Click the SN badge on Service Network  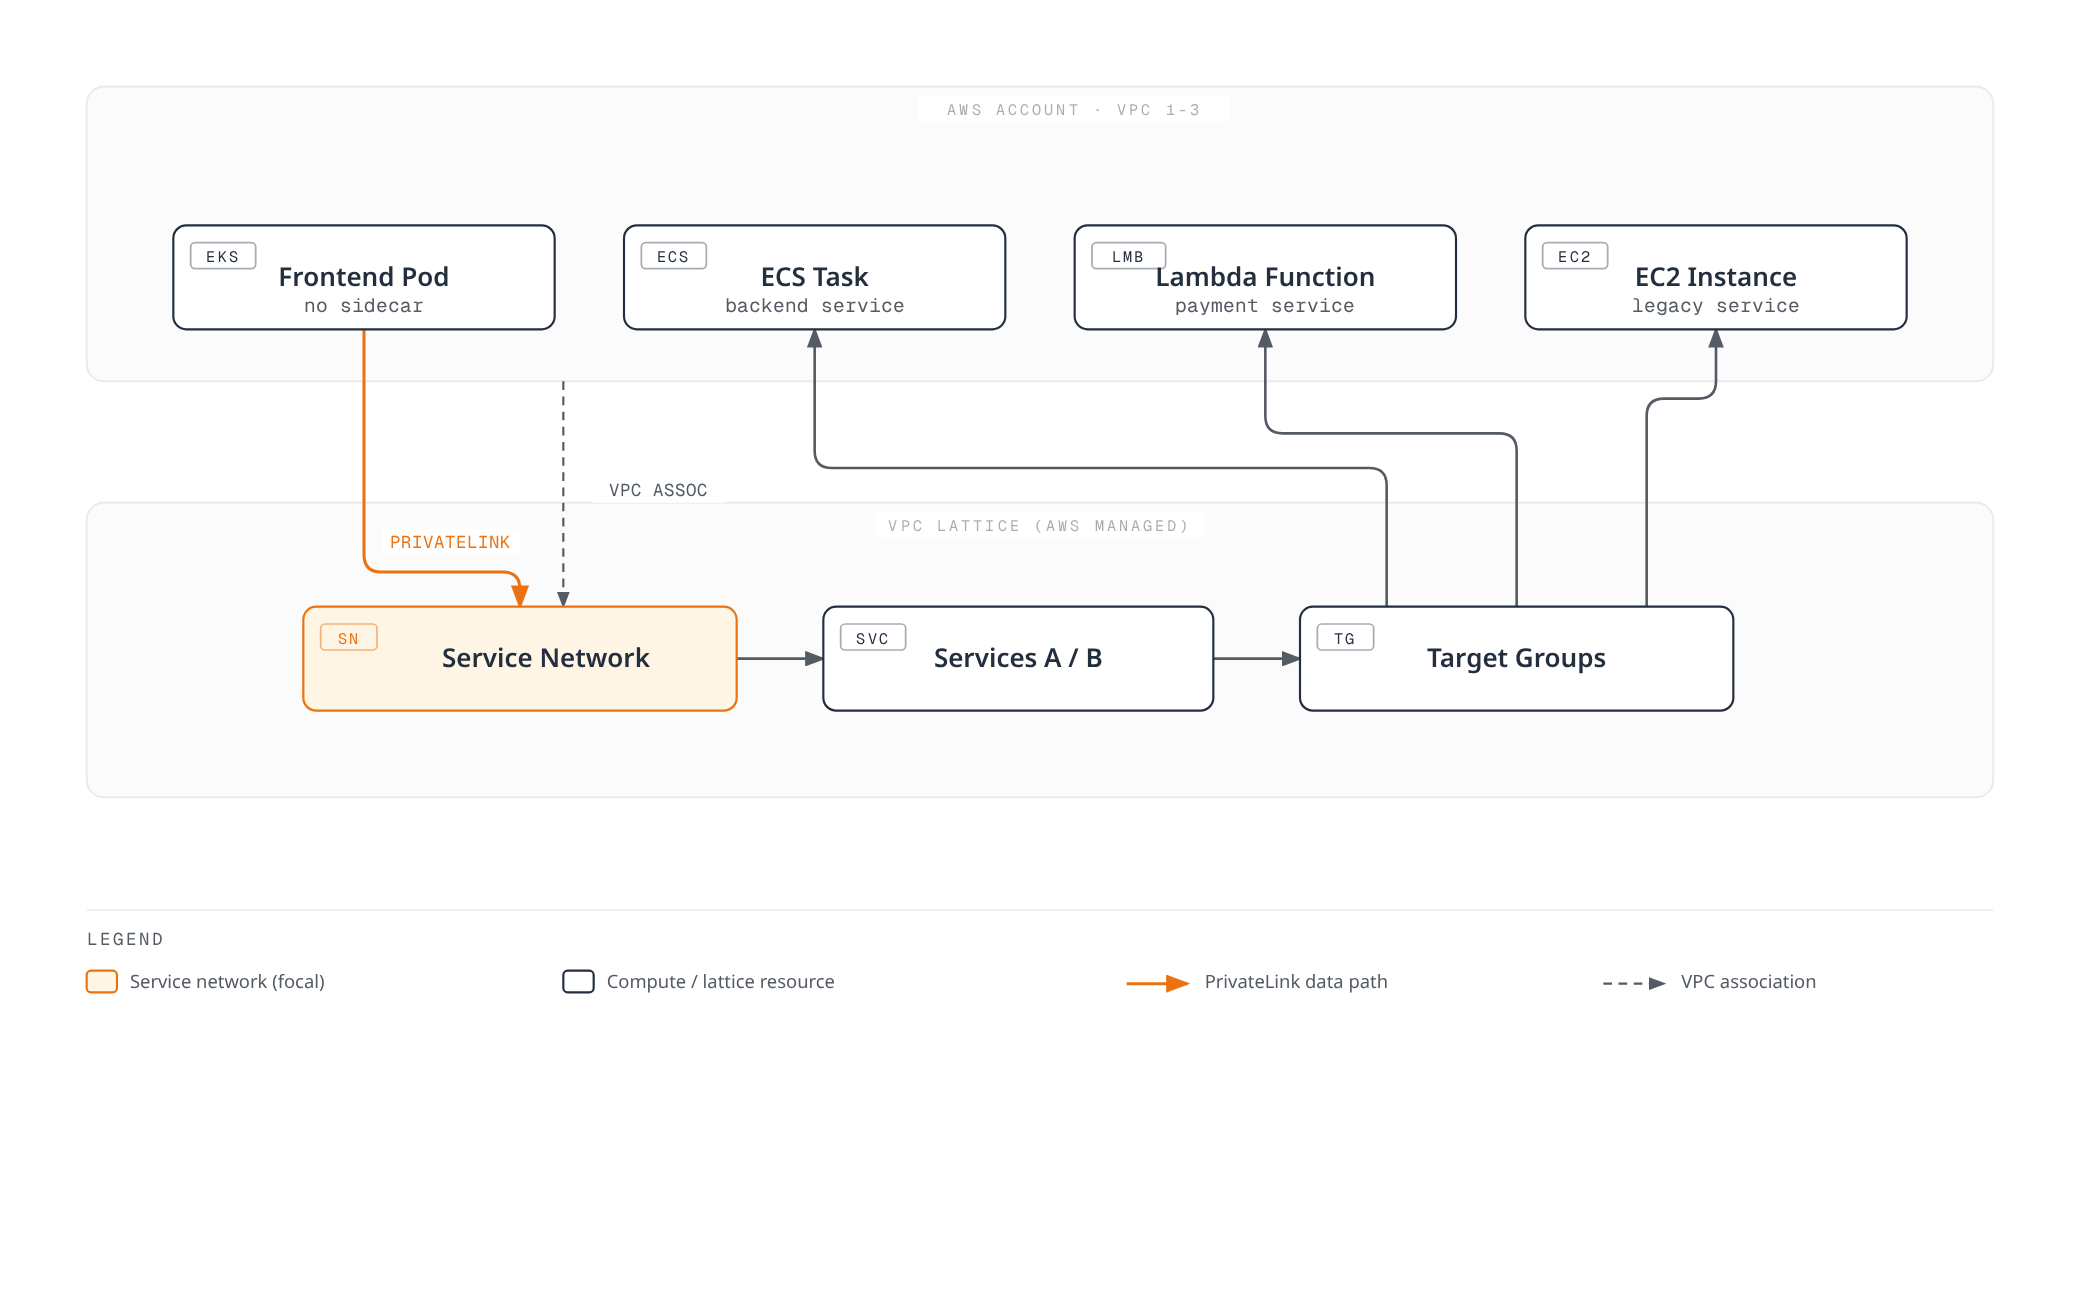(x=348, y=638)
